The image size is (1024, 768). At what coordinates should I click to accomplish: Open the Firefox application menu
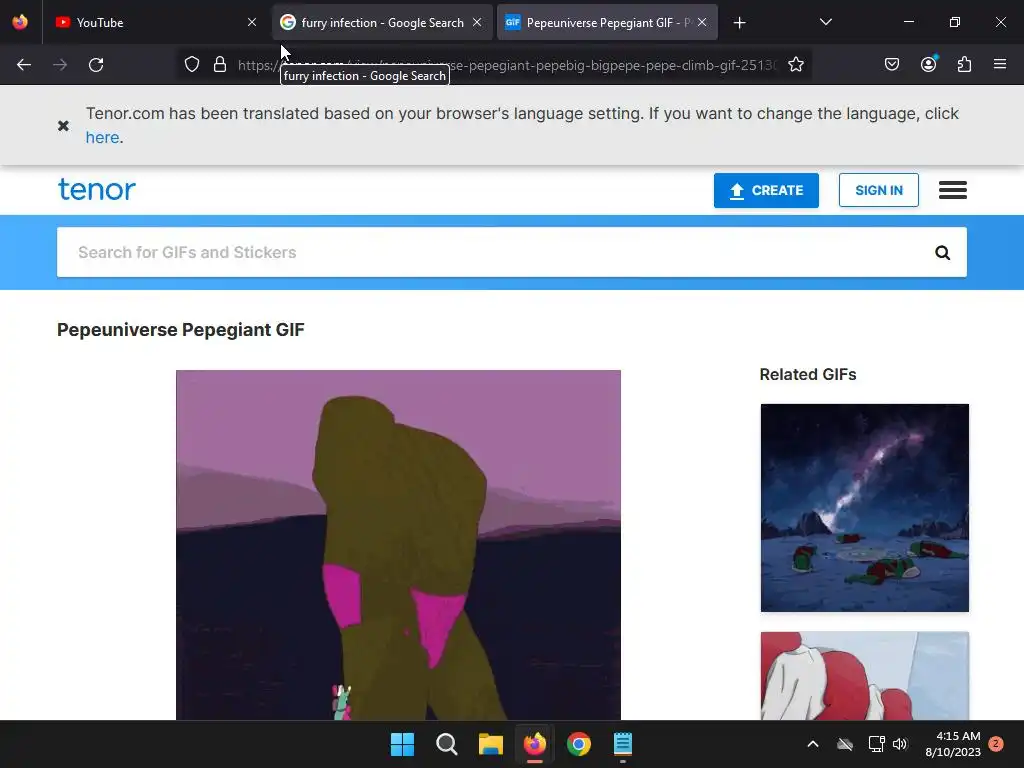1000,65
